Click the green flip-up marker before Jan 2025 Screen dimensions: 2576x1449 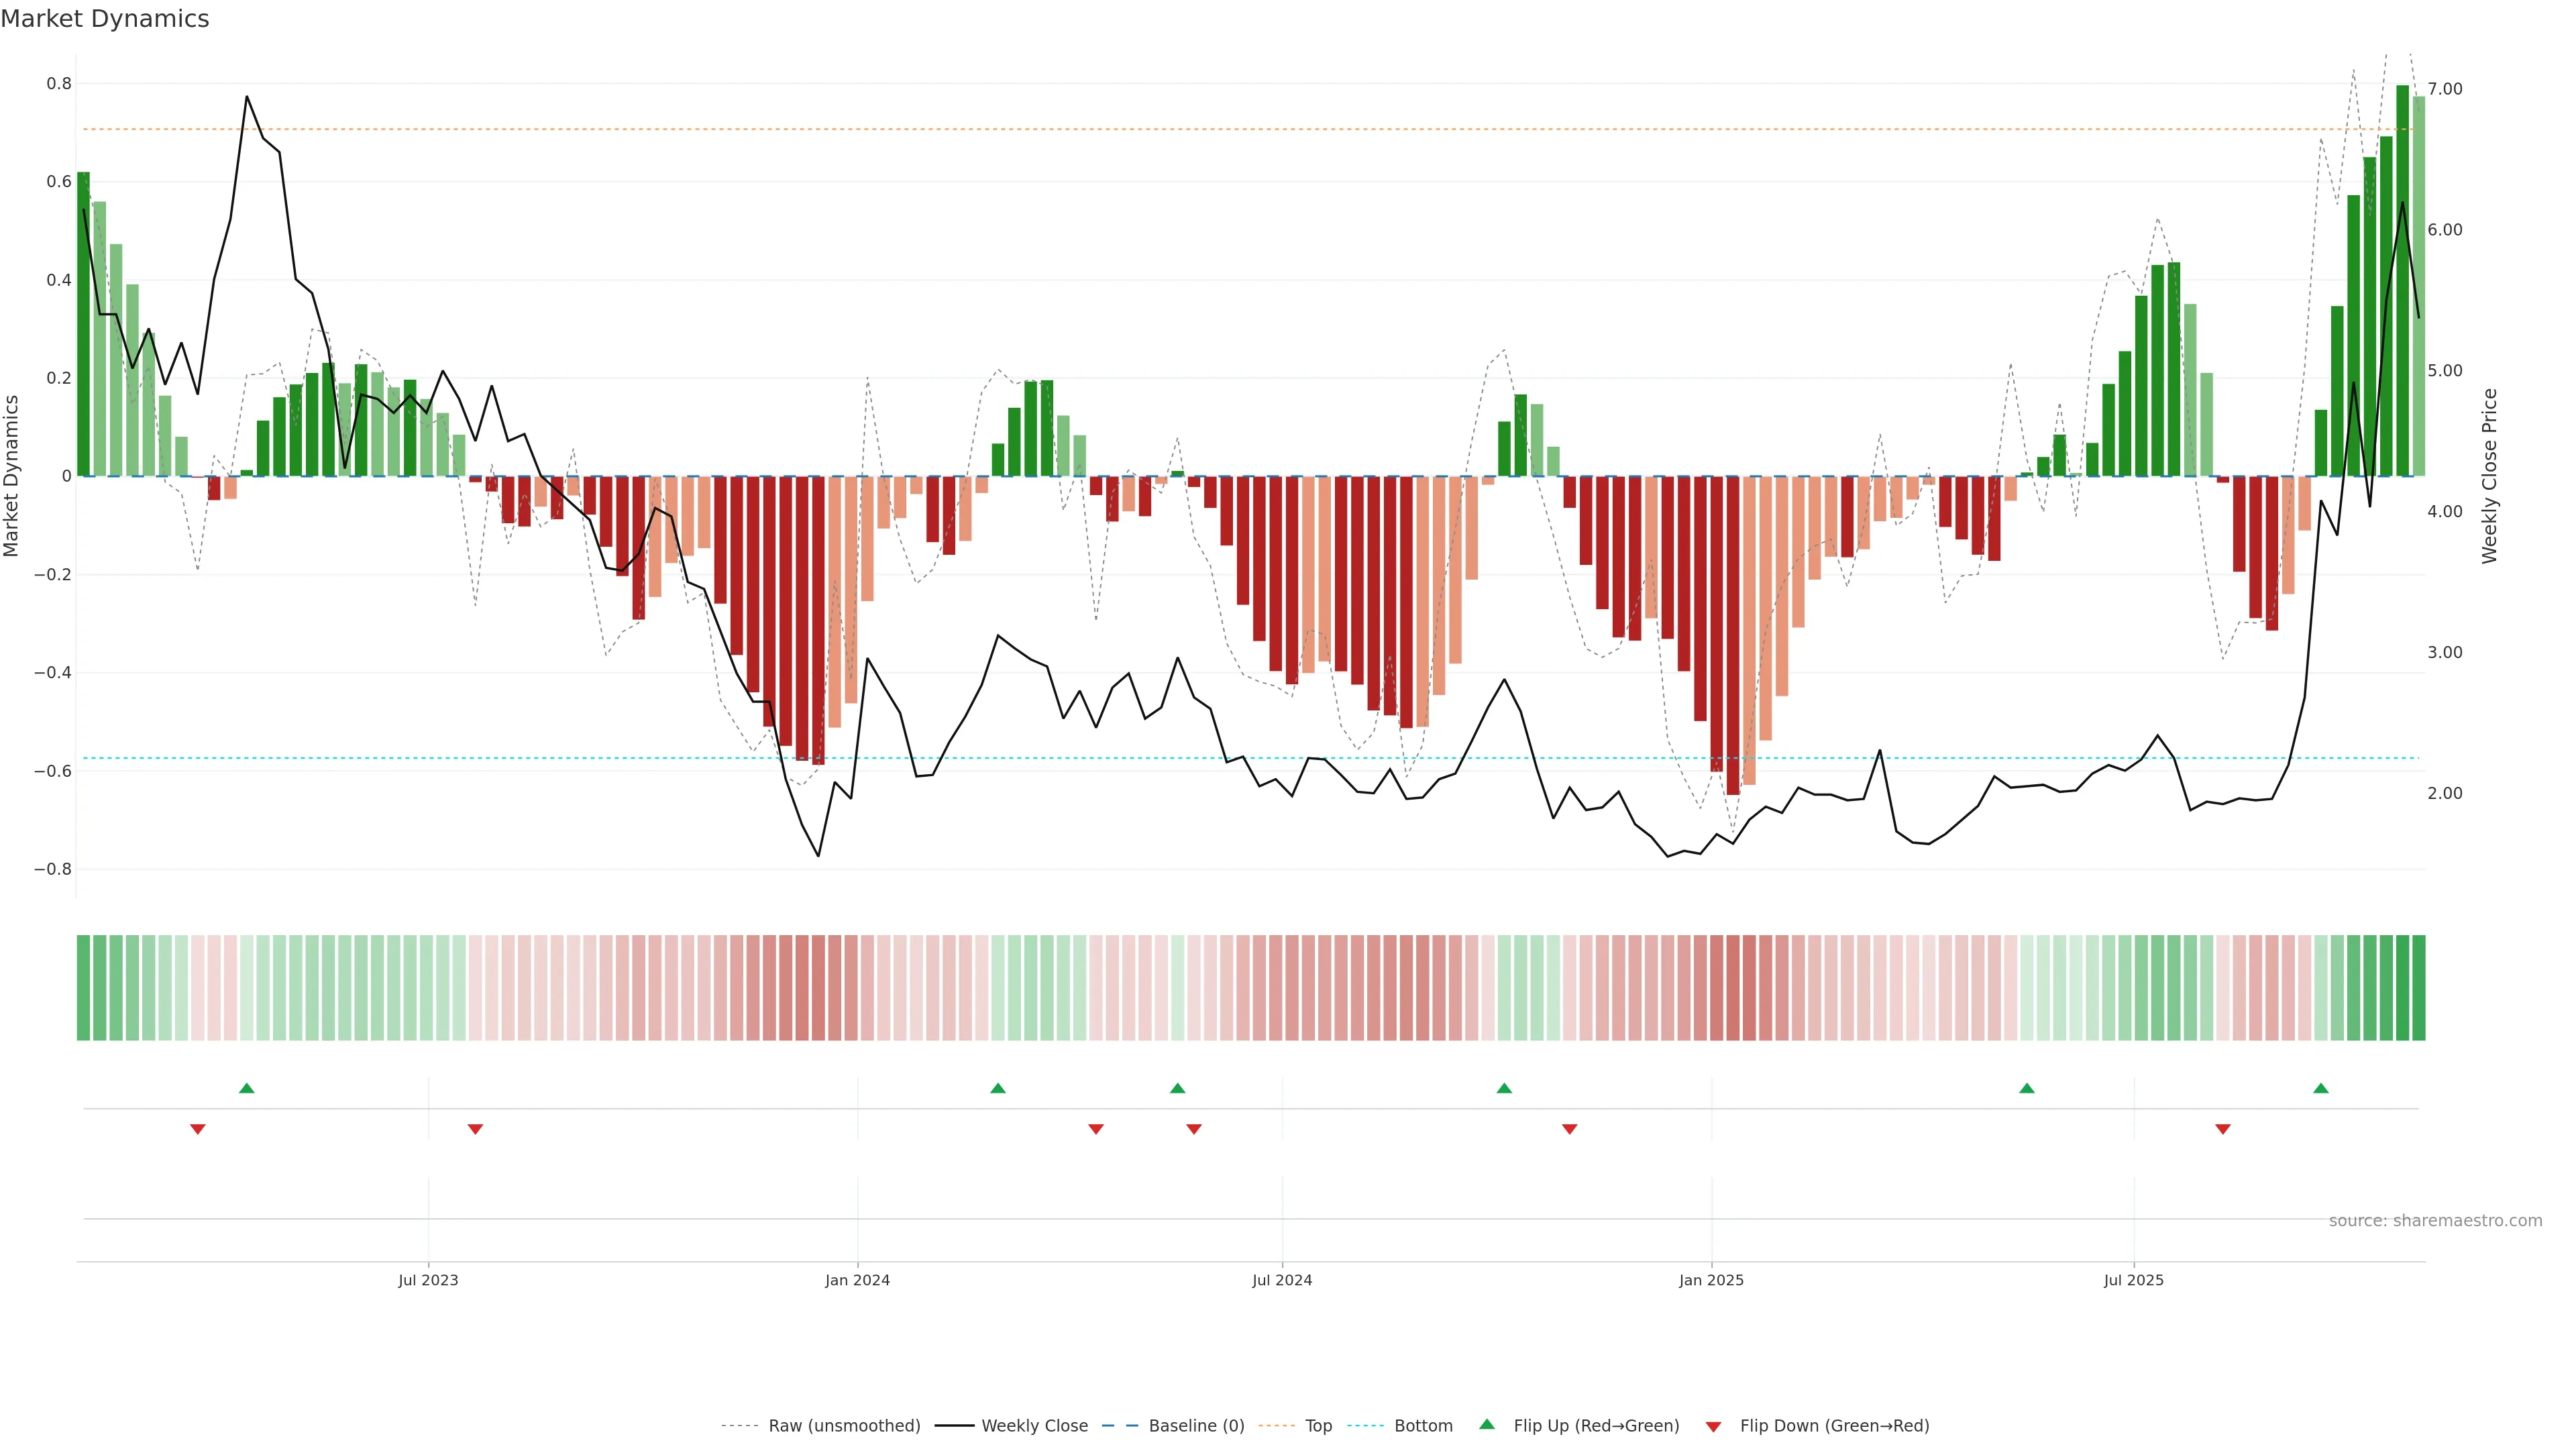[1504, 1088]
